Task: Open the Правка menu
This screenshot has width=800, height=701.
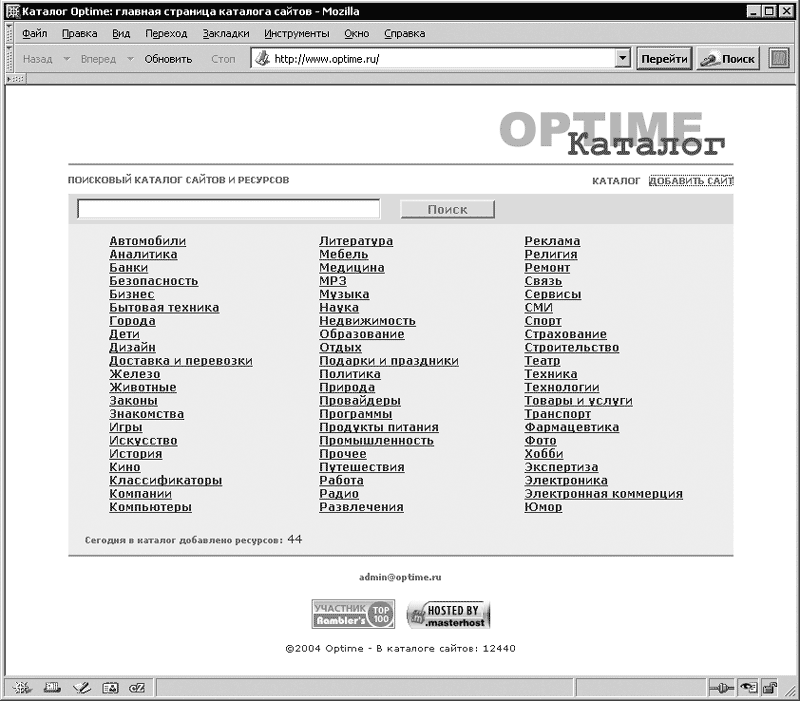Action: [x=80, y=34]
